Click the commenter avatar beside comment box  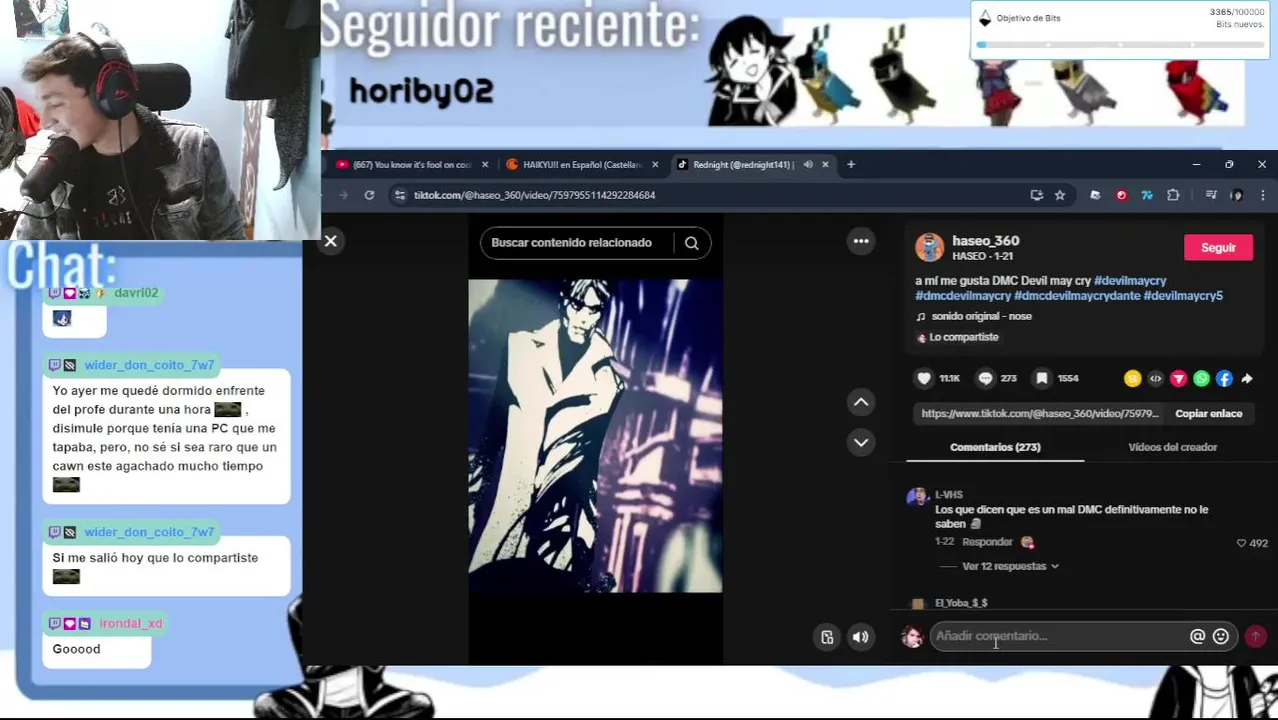[x=912, y=637]
